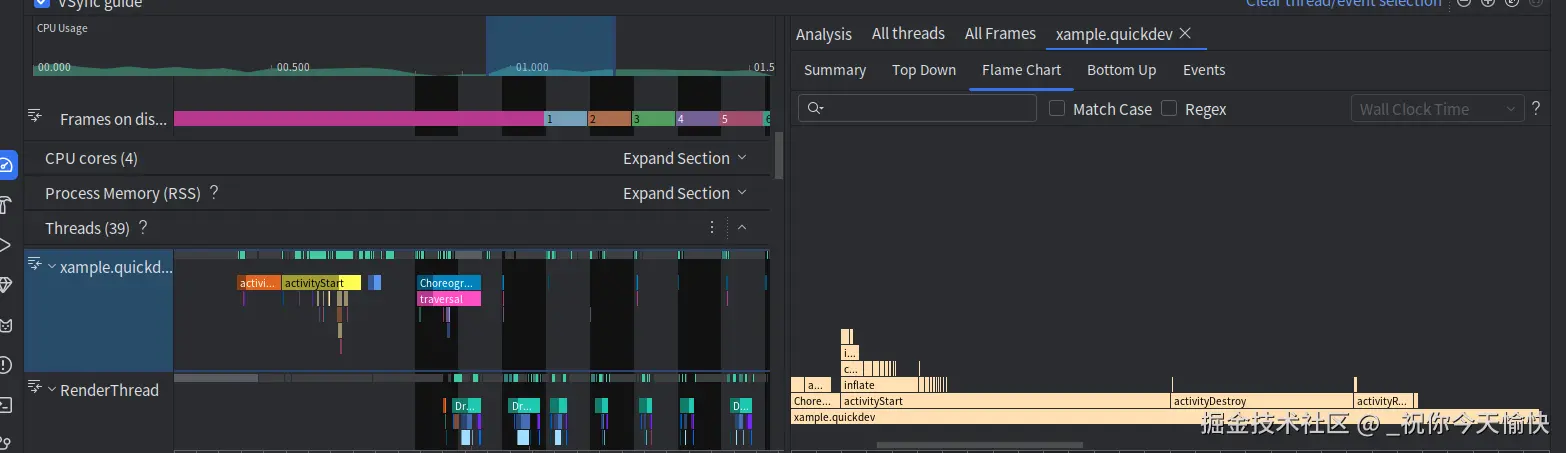Open the Problems warning icon
Image resolution: width=1566 pixels, height=453 pixels.
5,365
